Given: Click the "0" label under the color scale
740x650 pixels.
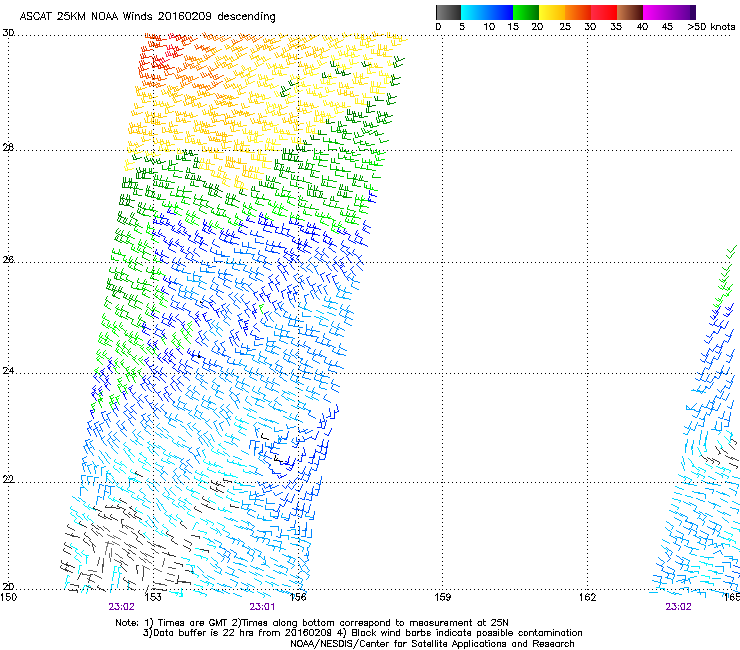Looking at the screenshot, I should [x=438, y=27].
